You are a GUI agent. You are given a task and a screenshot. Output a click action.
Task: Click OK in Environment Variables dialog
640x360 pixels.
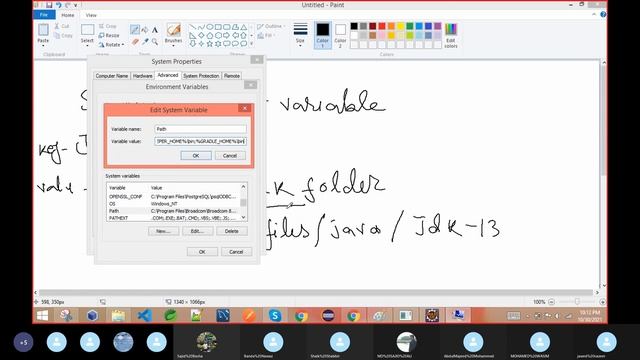(x=202, y=252)
